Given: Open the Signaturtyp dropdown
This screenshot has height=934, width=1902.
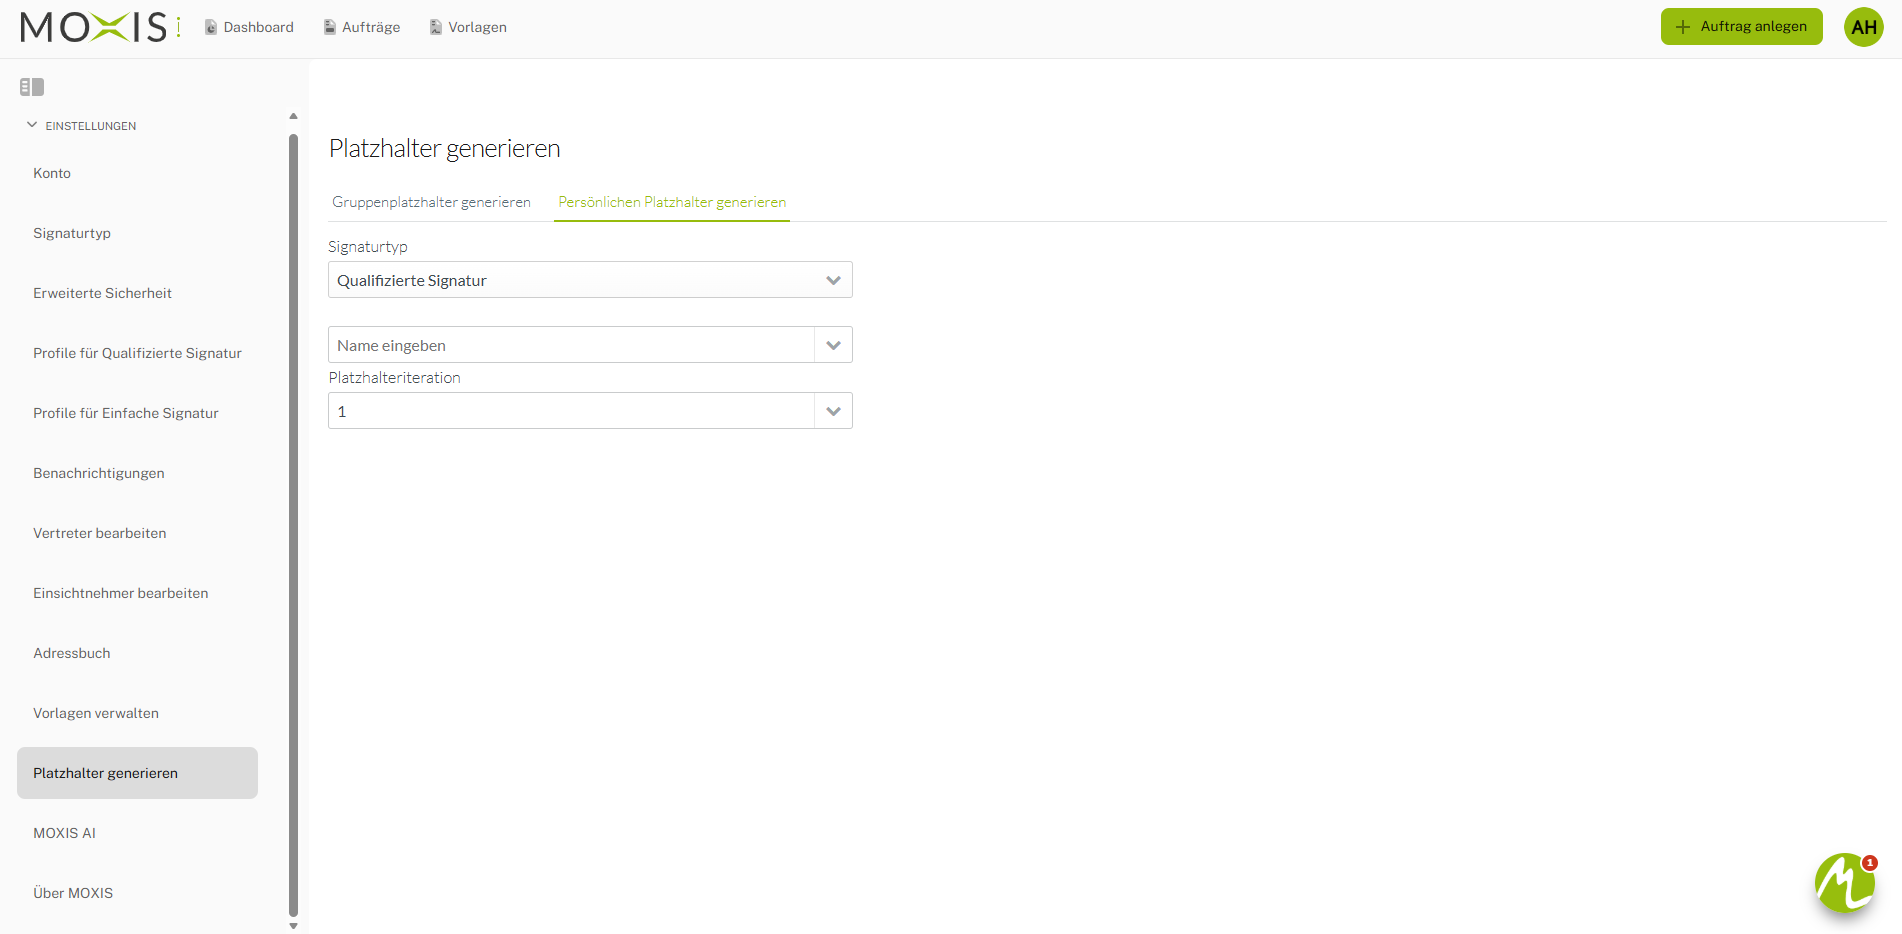Looking at the screenshot, I should 590,280.
